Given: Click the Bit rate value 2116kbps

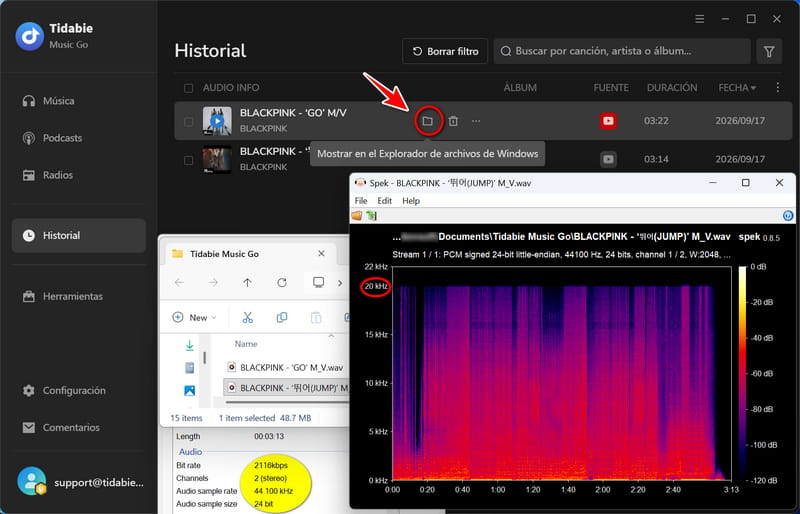Looking at the screenshot, I should coord(271,466).
